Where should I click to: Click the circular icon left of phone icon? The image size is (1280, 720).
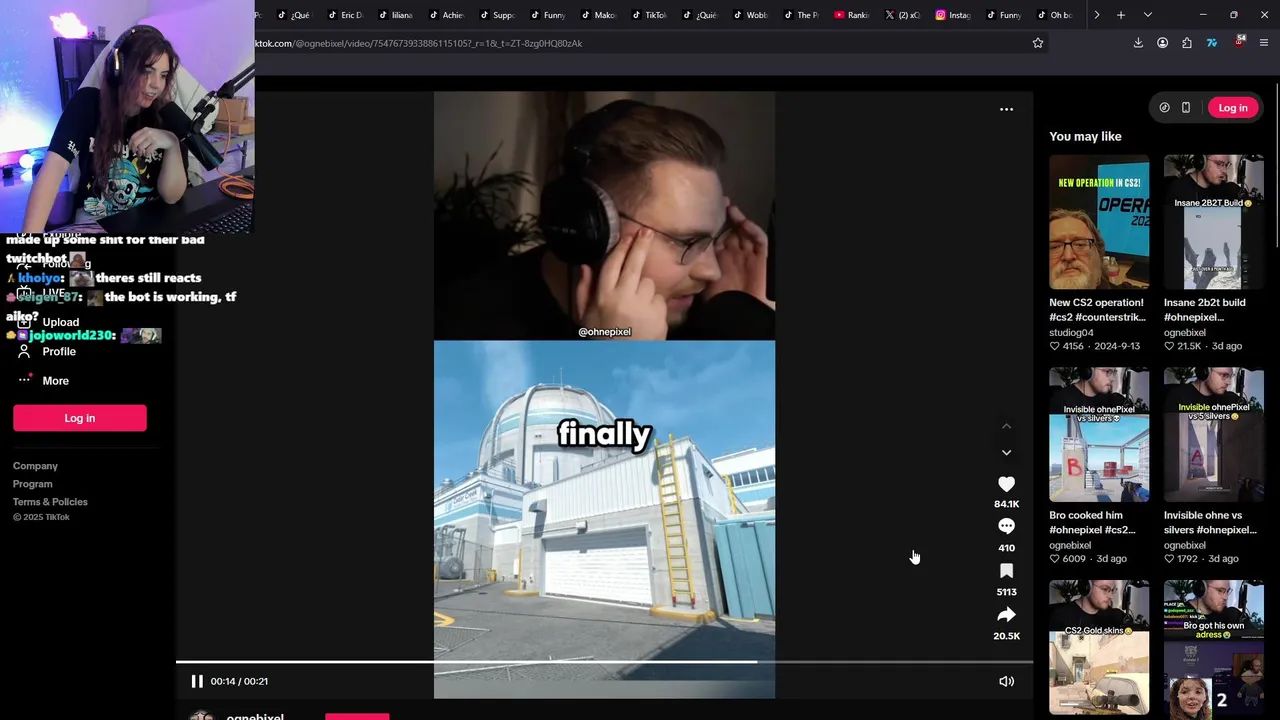click(1164, 108)
